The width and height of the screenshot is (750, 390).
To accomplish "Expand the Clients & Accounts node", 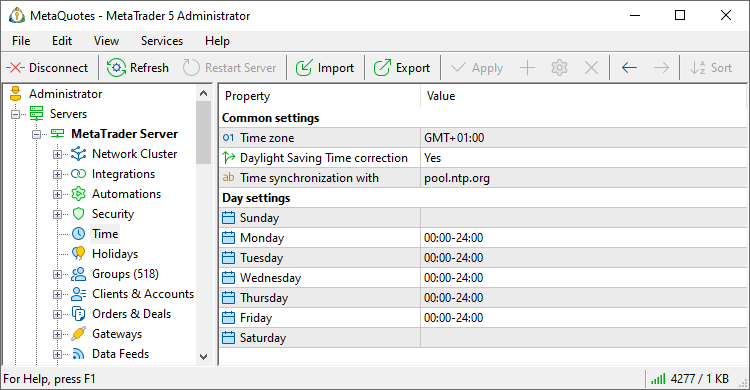I will [x=57, y=294].
